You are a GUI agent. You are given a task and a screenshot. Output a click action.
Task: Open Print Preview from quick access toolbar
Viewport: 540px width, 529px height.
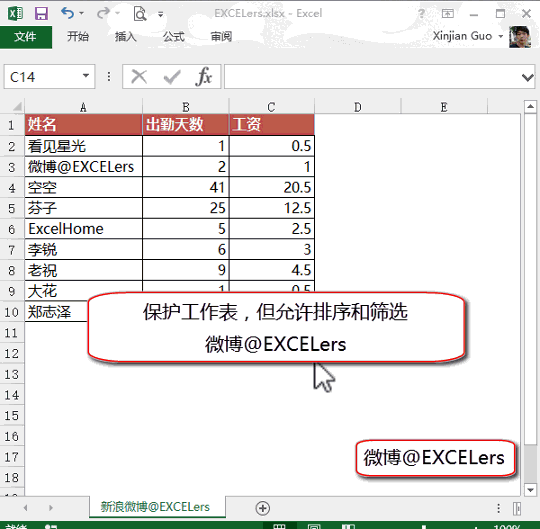[140, 13]
